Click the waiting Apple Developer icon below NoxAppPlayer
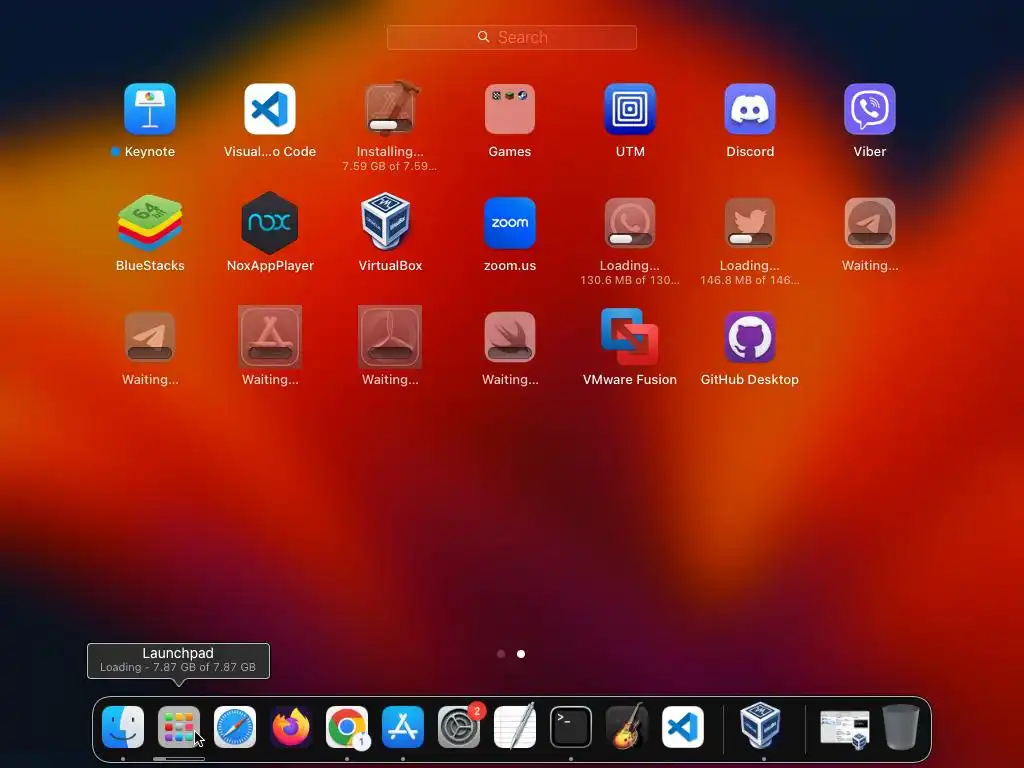Image resolution: width=1024 pixels, height=768 pixels. (270, 337)
